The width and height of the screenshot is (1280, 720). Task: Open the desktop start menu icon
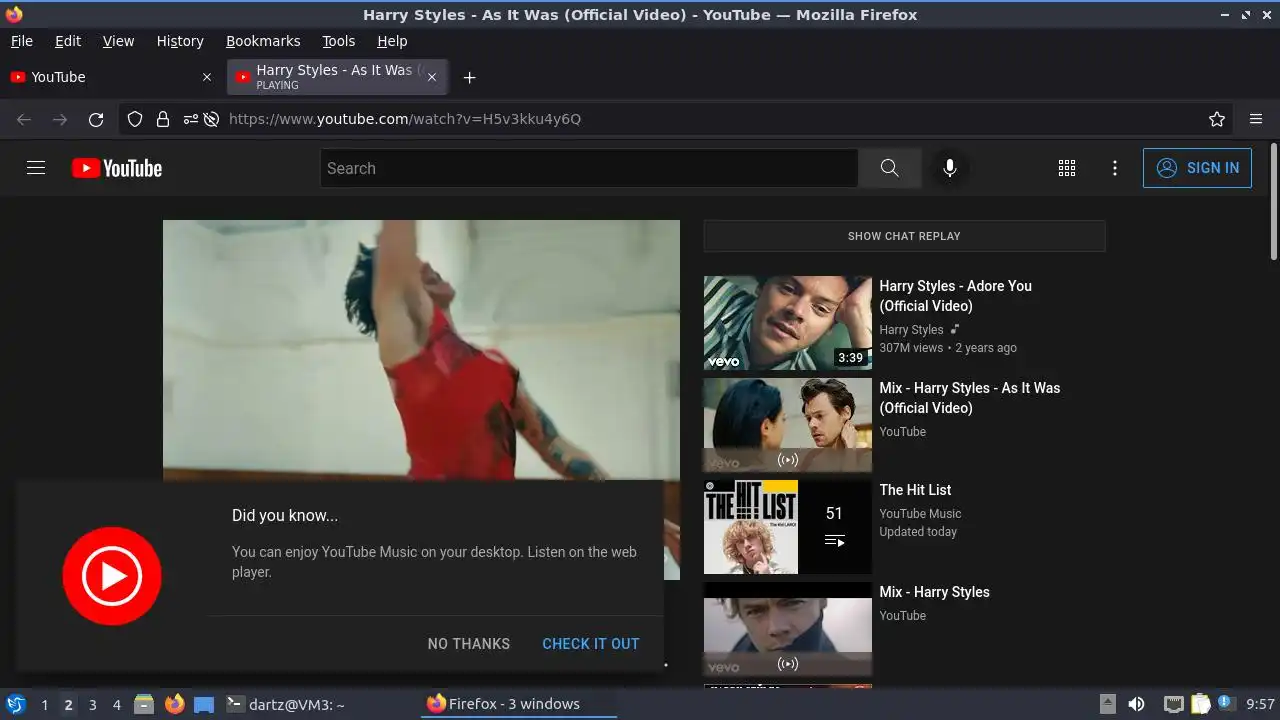click(x=15, y=704)
